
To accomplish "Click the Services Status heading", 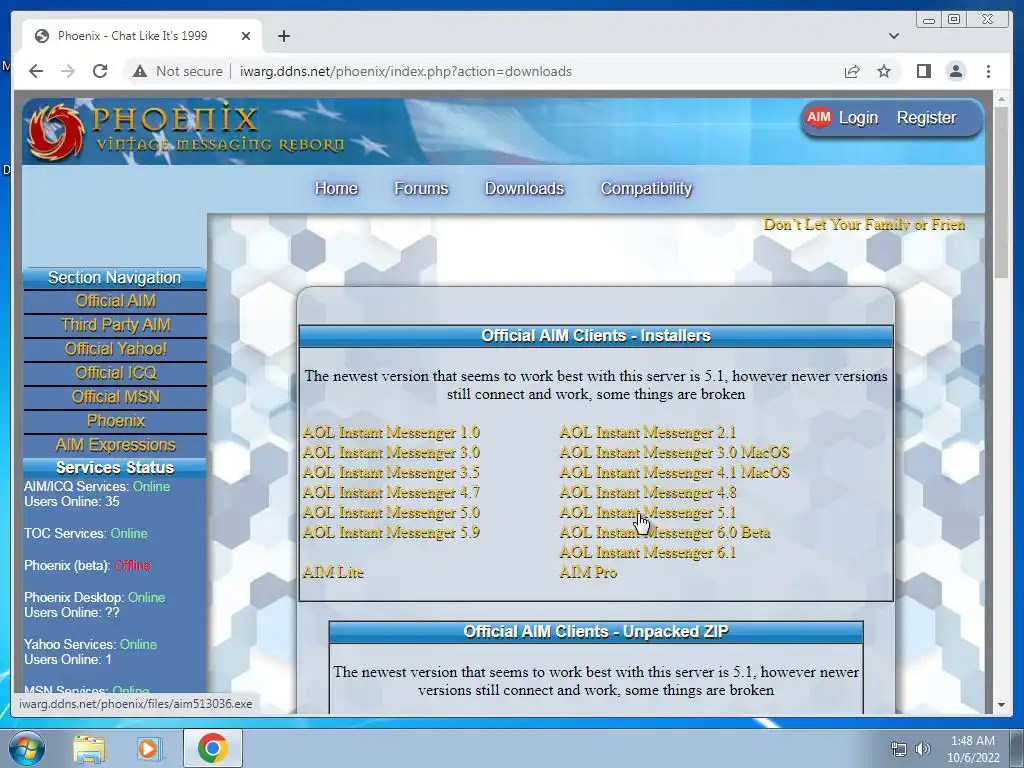I will (115, 468).
